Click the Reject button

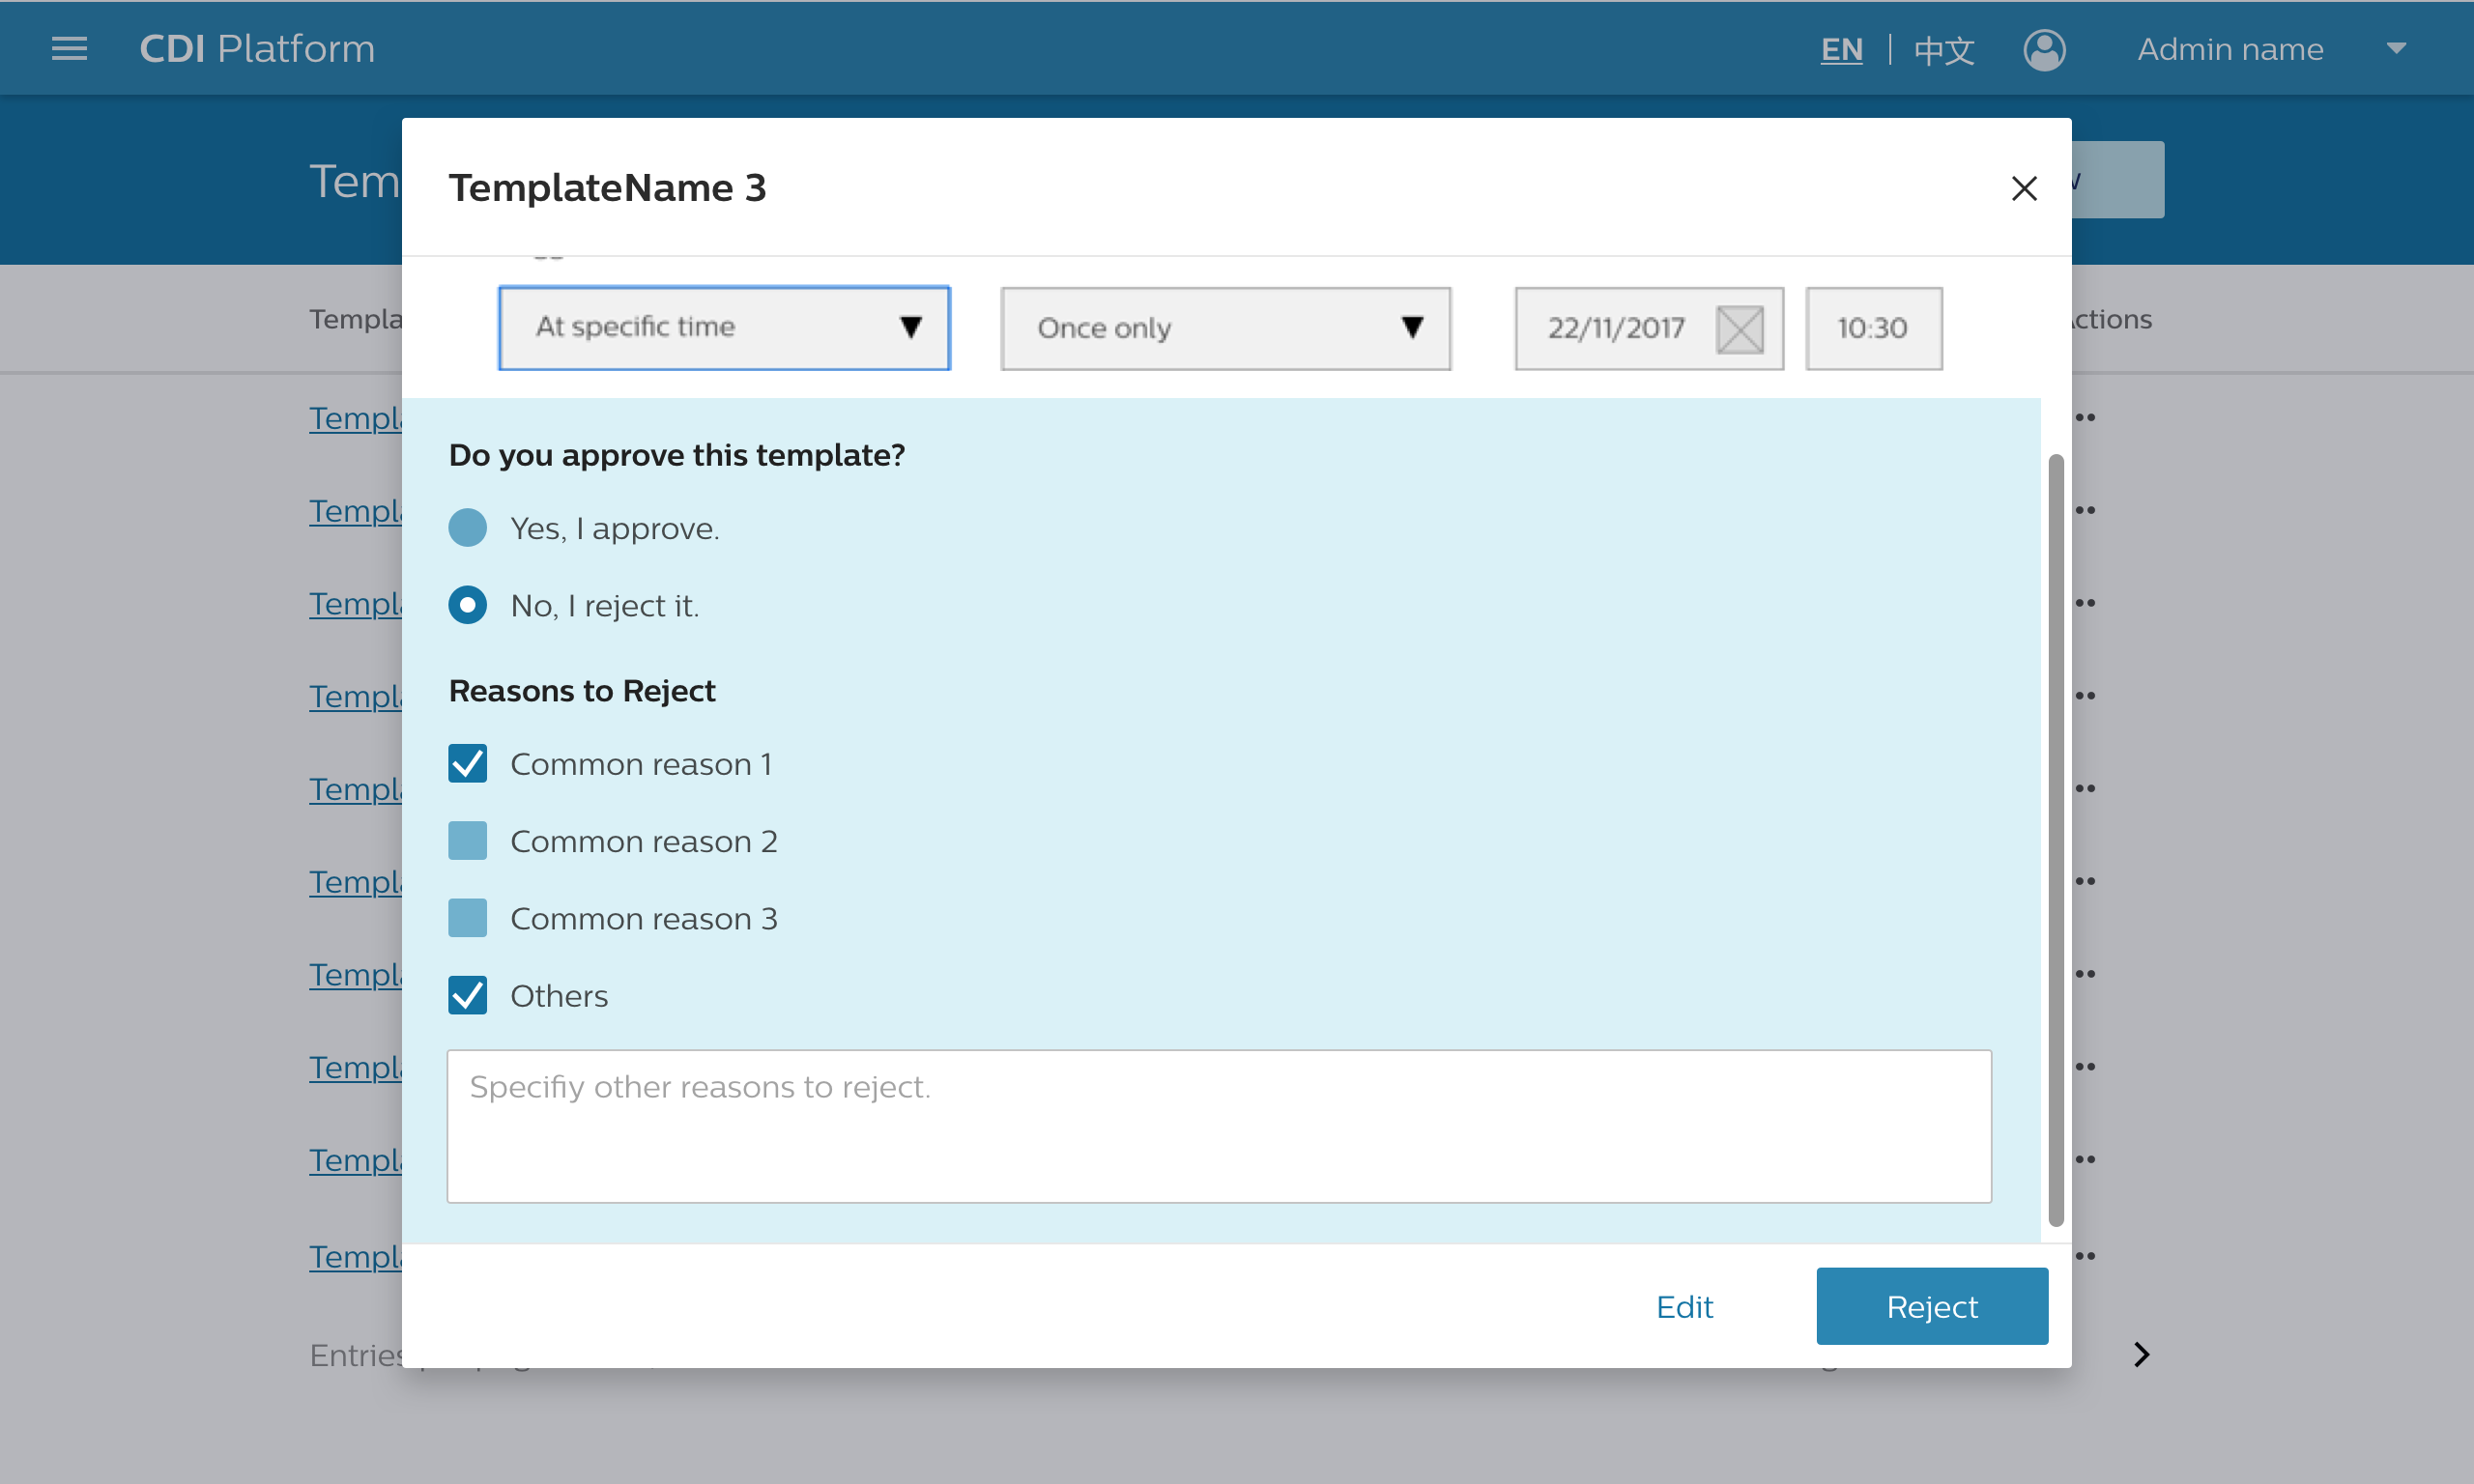coord(1932,1306)
